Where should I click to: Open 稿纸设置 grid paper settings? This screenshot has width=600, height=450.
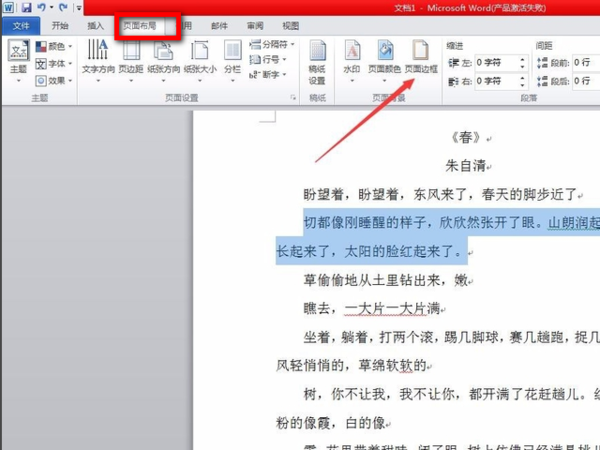pos(317,62)
